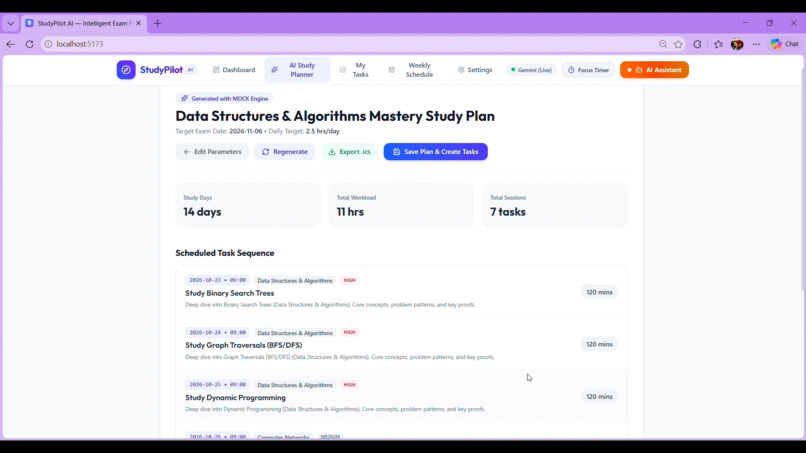Click 120 mins badge for Binary Search Trees

click(599, 292)
